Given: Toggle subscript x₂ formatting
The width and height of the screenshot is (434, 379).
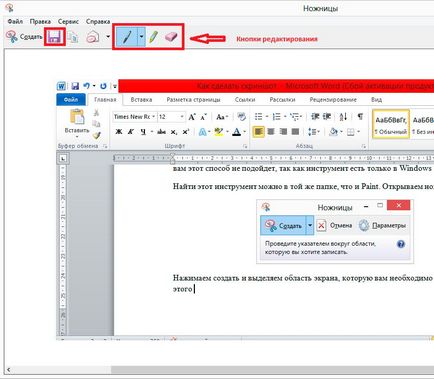Looking at the screenshot, I should coord(174,132).
